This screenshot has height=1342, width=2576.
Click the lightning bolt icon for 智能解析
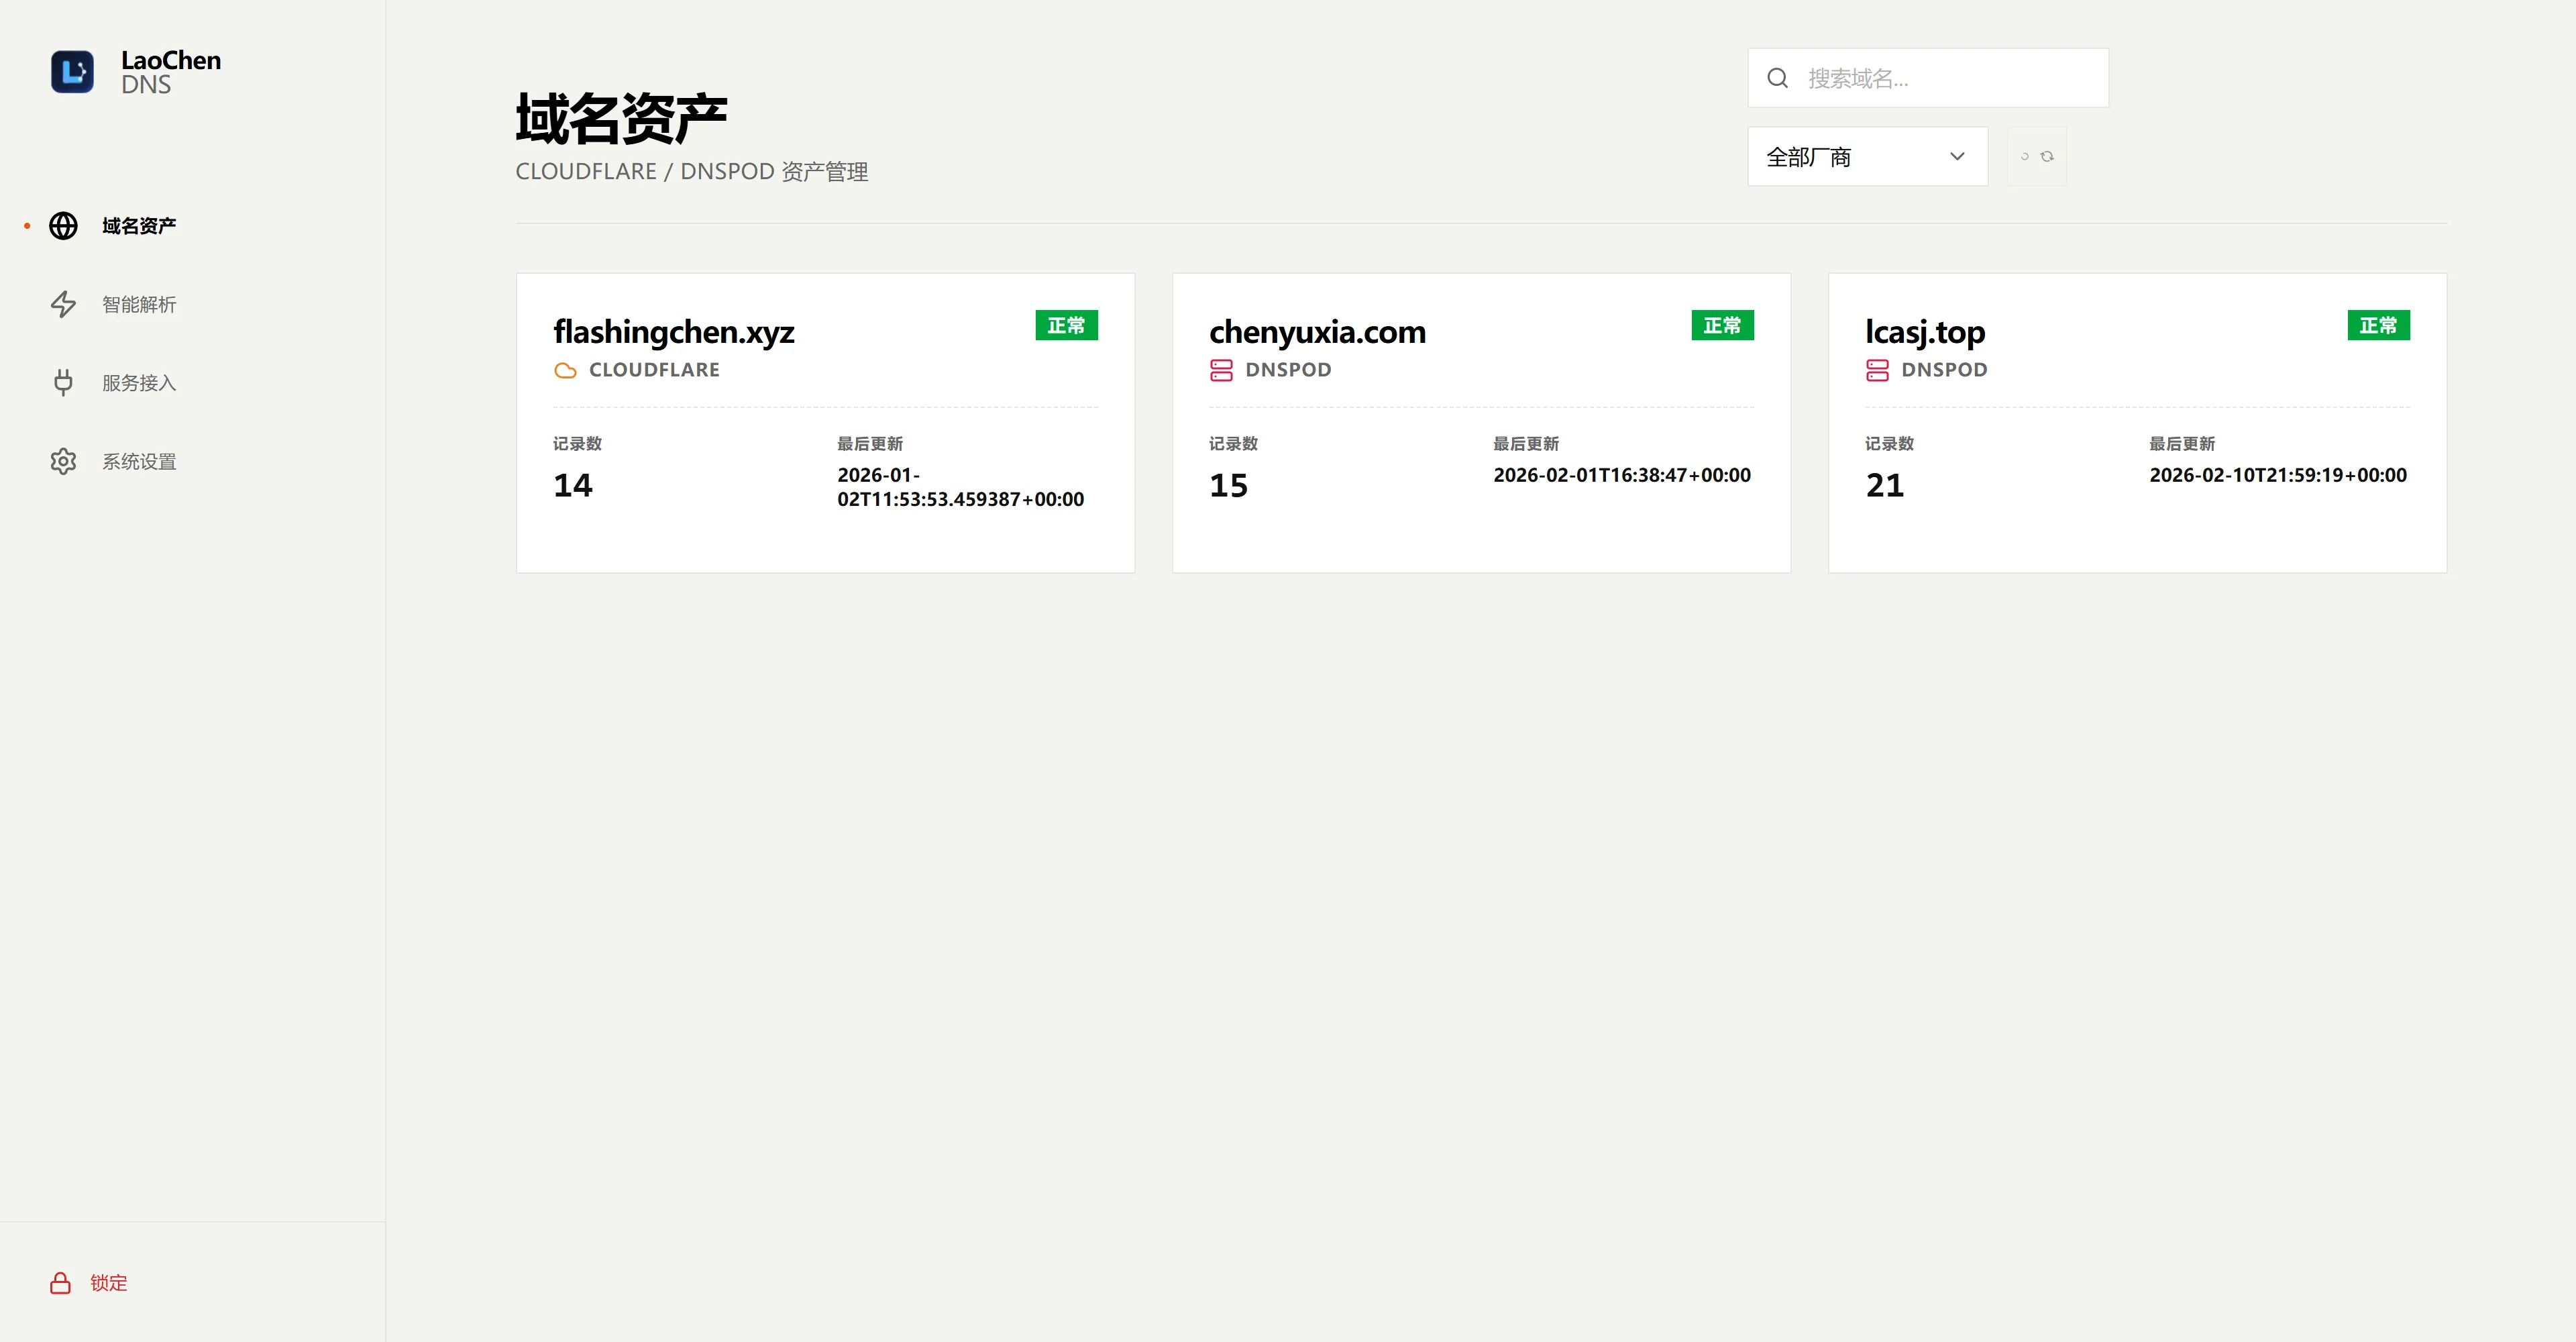pyautogui.click(x=63, y=304)
